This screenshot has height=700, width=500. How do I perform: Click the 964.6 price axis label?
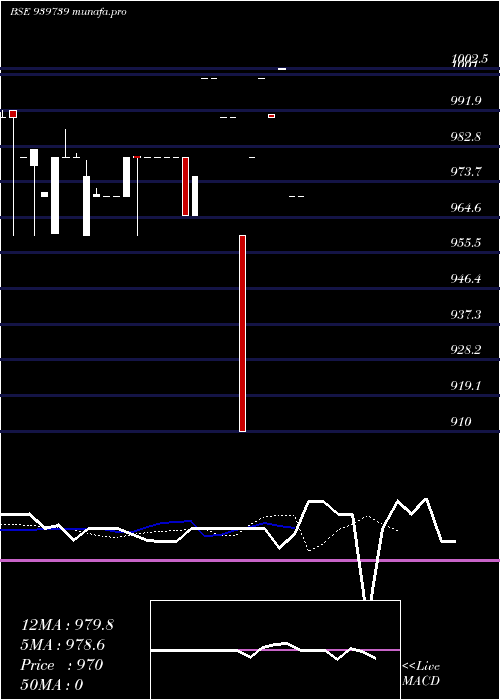[466, 208]
